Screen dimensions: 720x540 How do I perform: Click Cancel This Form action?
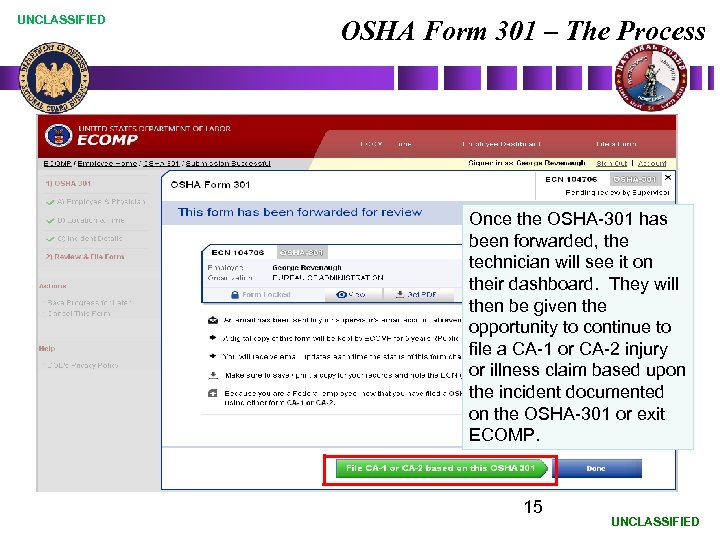(x=79, y=314)
